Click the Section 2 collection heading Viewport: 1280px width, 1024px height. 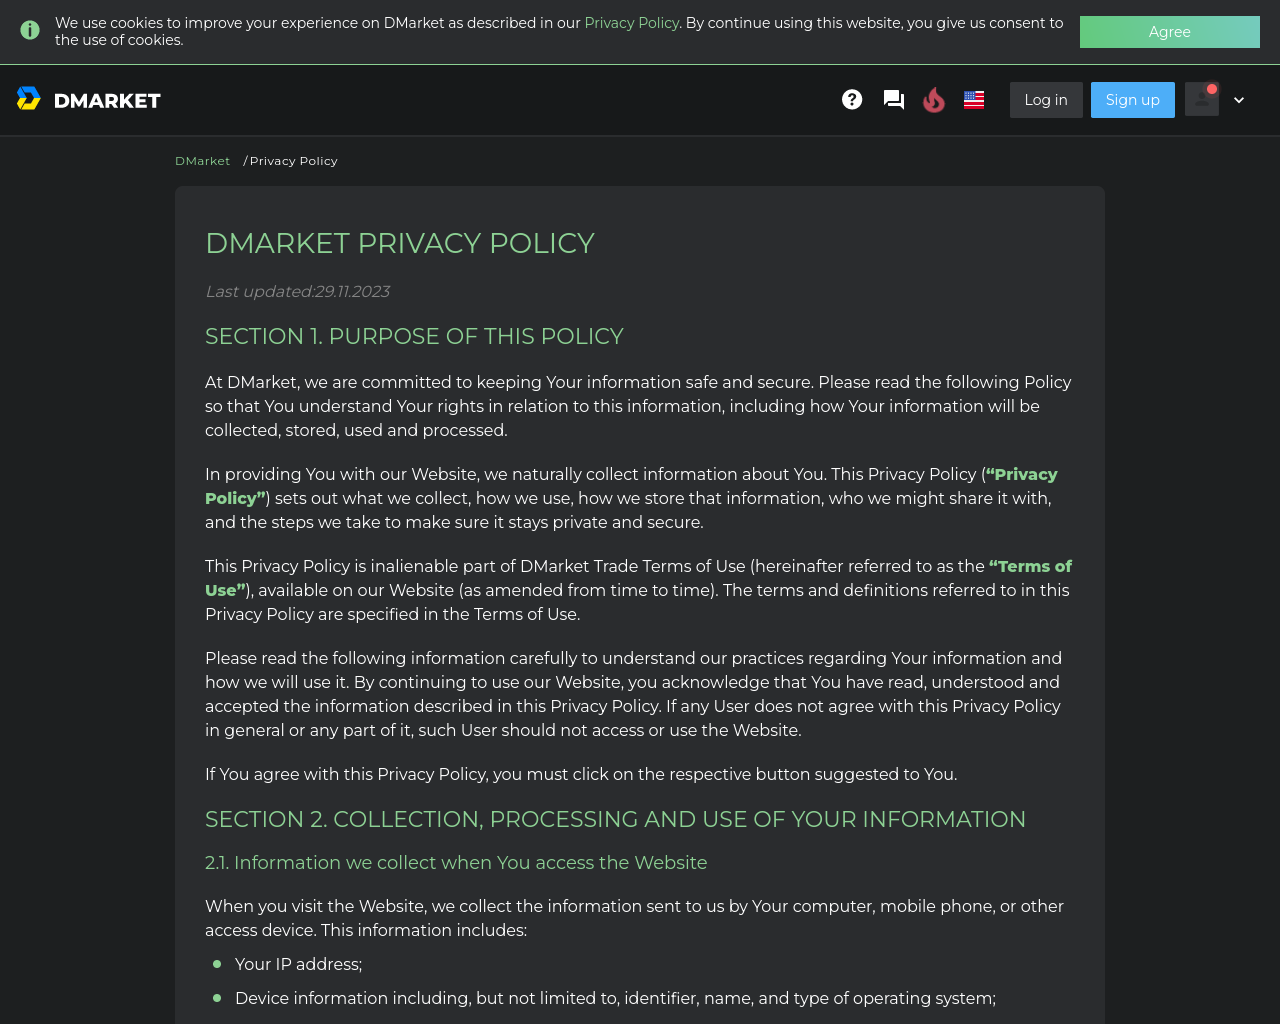(615, 819)
